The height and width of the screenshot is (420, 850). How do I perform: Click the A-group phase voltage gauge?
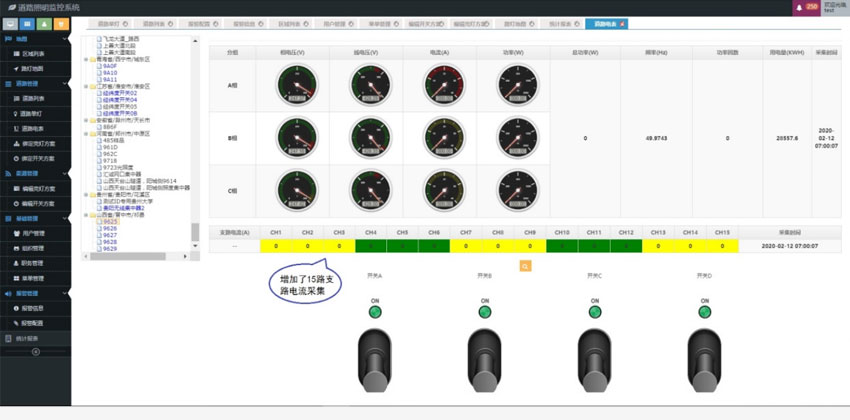(x=296, y=85)
